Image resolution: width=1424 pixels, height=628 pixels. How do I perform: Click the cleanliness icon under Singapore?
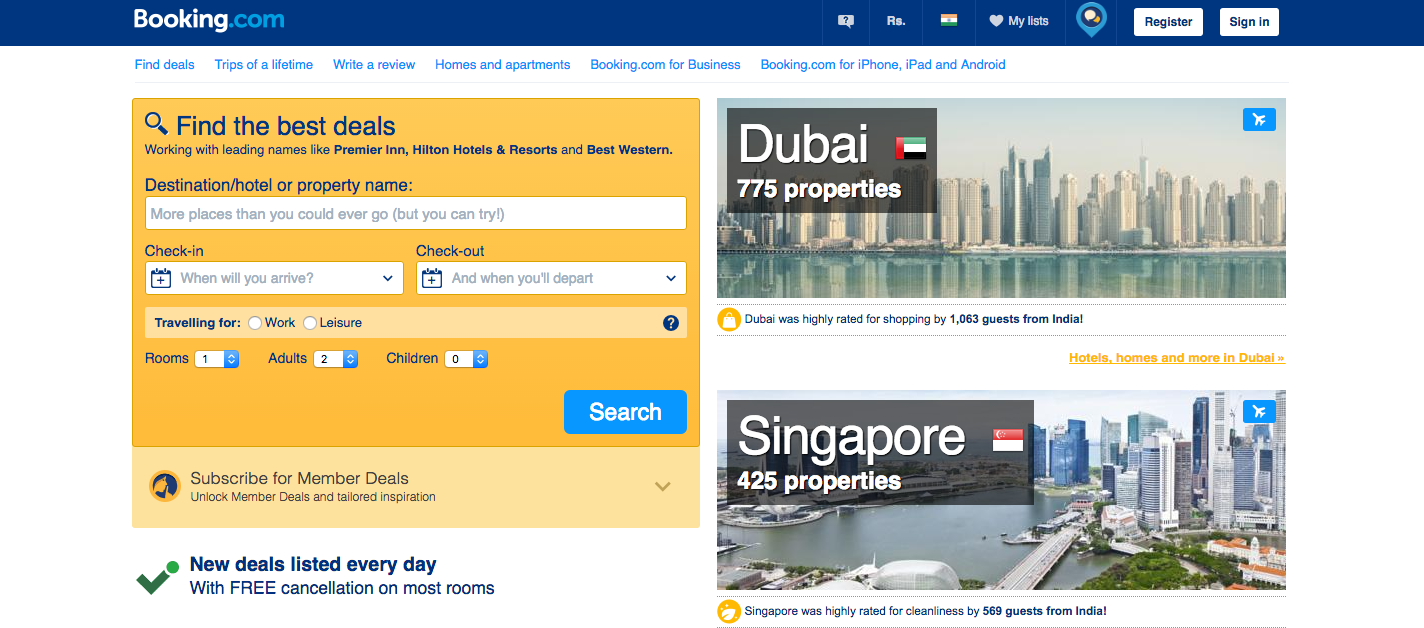729,611
